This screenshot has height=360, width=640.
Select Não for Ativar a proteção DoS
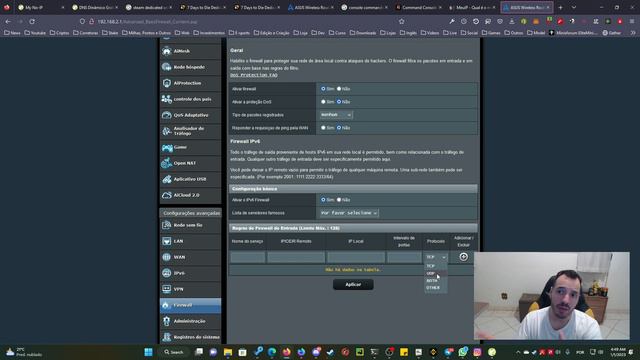coord(339,102)
